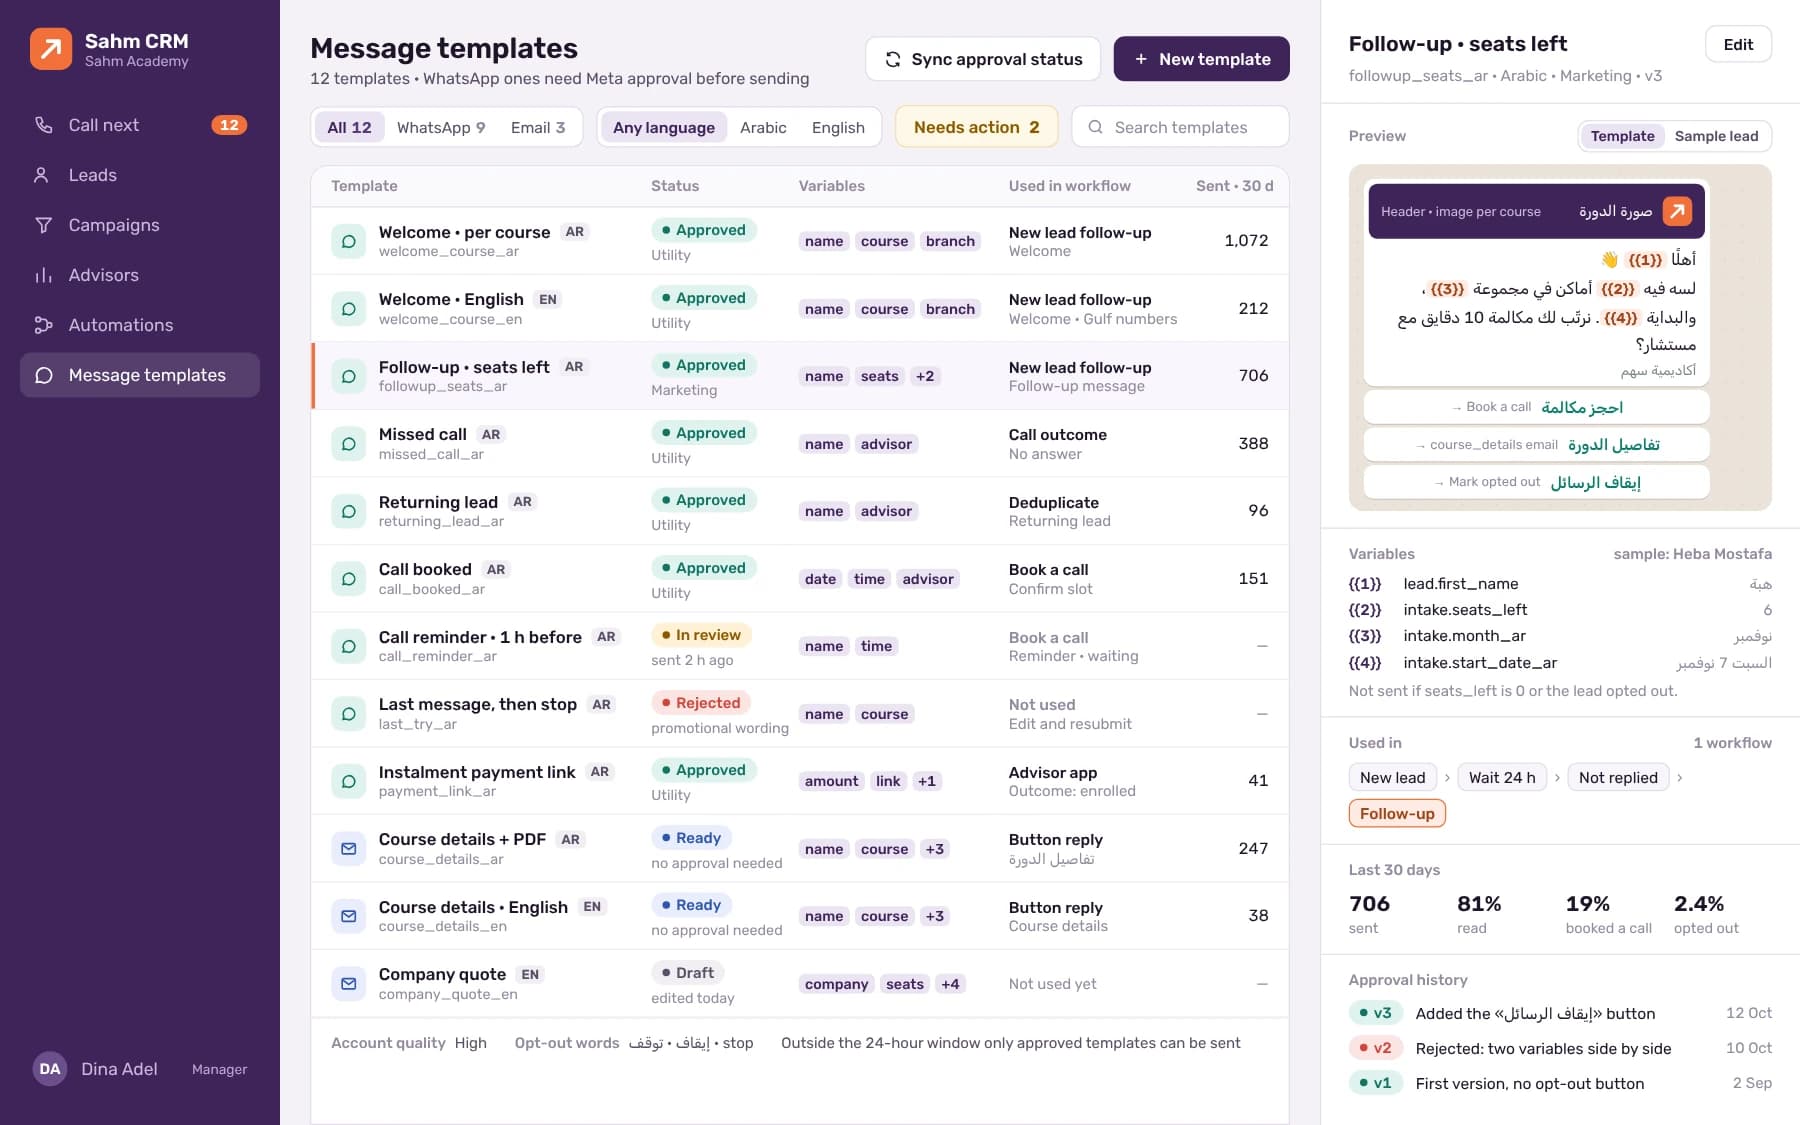
Task: Click the Follow-up workflow step chip
Action: [x=1397, y=813]
